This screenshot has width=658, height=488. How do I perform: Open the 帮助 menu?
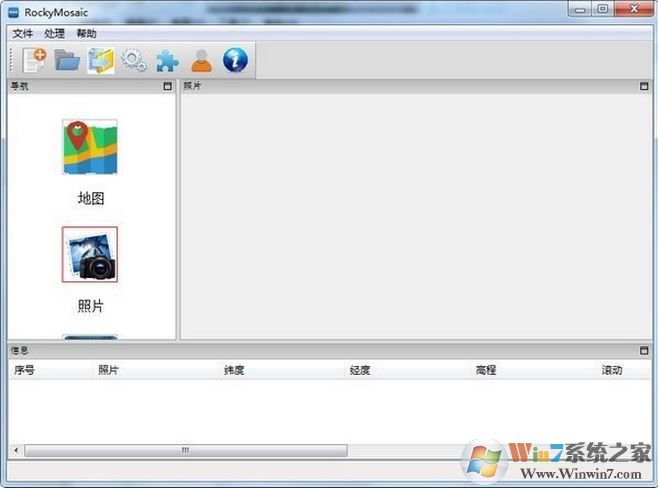86,34
